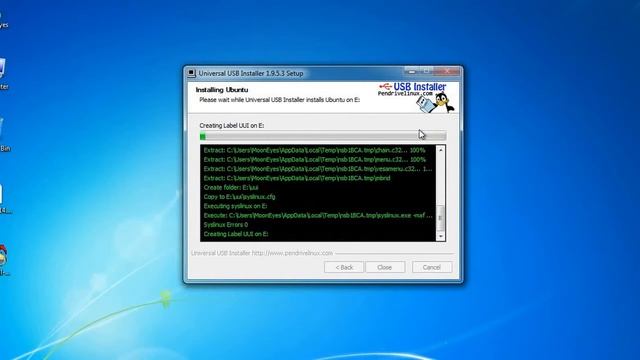
Task: Click the Close button in installer
Action: pos(385,267)
